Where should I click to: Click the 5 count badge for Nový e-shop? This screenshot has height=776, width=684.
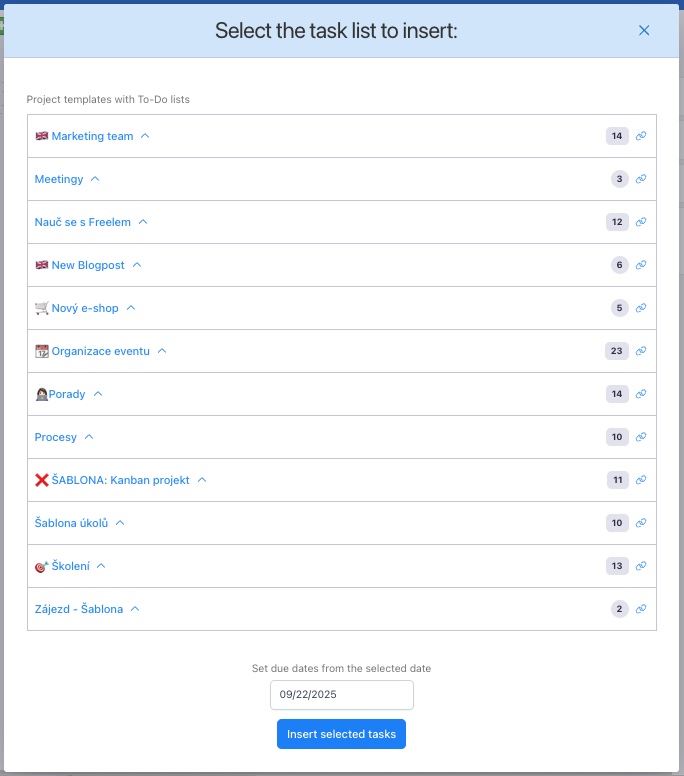coord(620,308)
